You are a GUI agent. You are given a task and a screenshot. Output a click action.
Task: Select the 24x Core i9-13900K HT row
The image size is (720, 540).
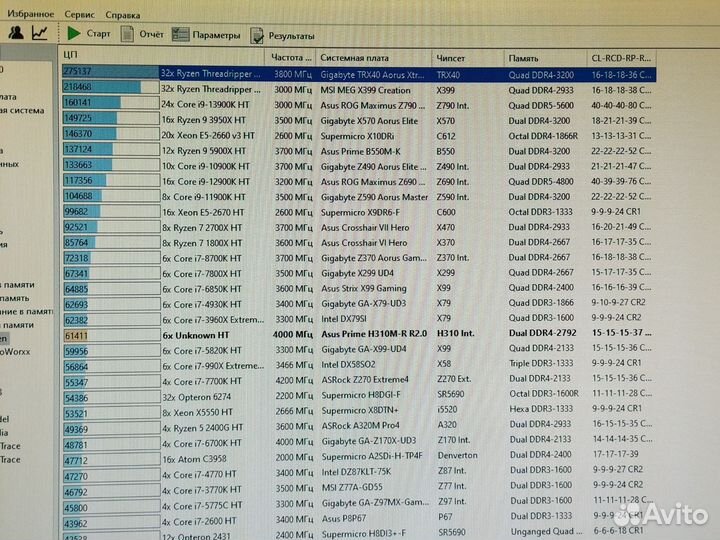(x=359, y=105)
